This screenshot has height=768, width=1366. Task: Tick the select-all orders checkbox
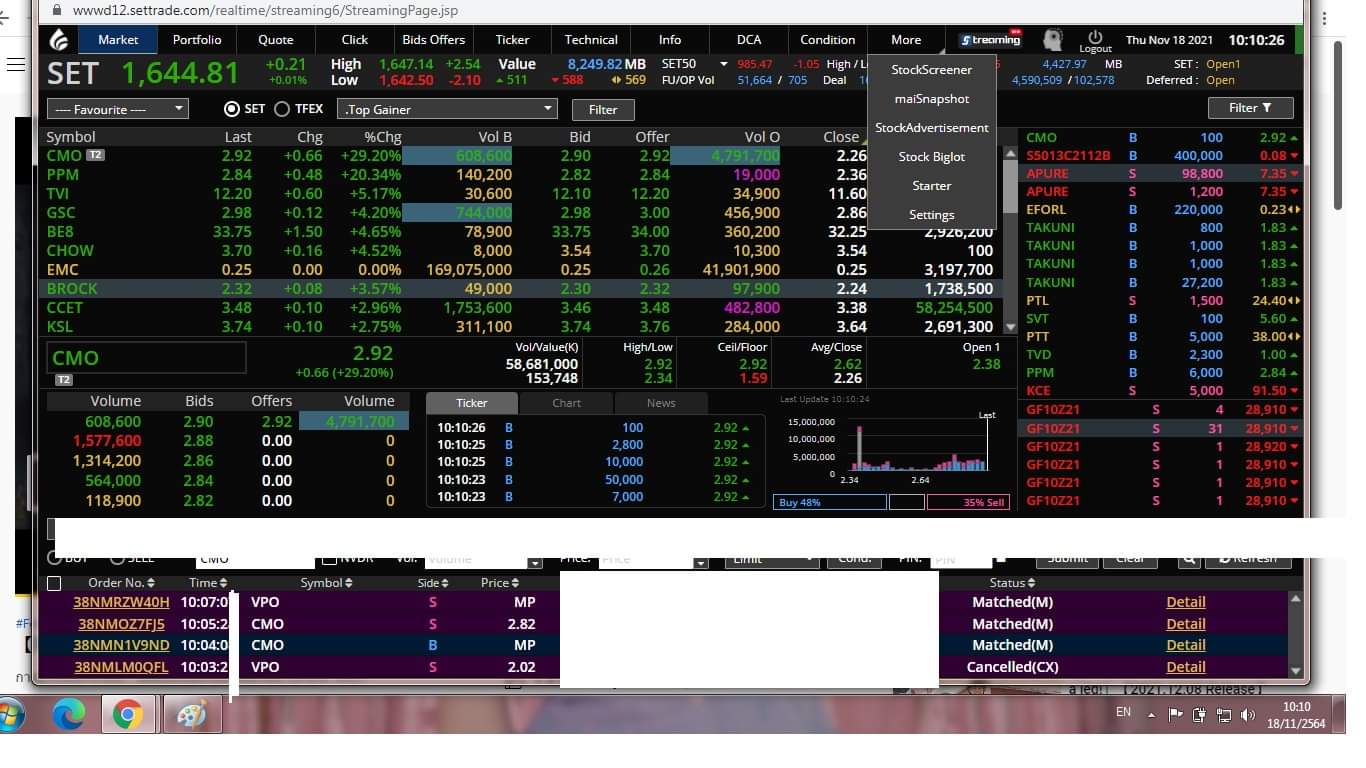[x=54, y=584]
